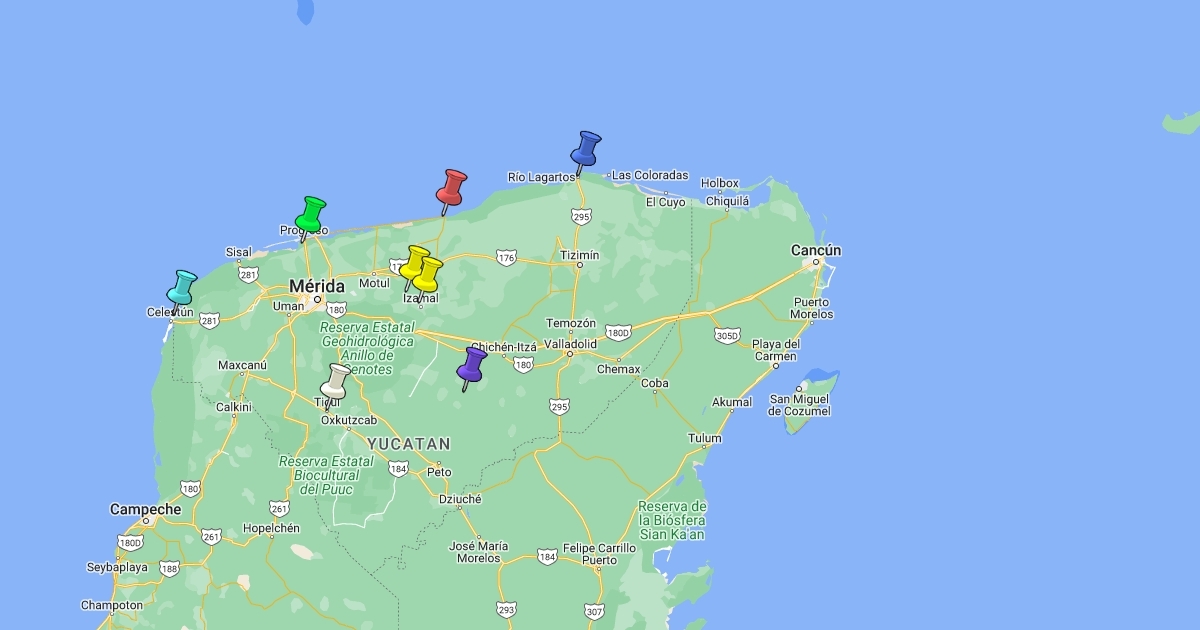The height and width of the screenshot is (630, 1200).
Task: Click the 305D highway shield
Action: click(x=727, y=335)
